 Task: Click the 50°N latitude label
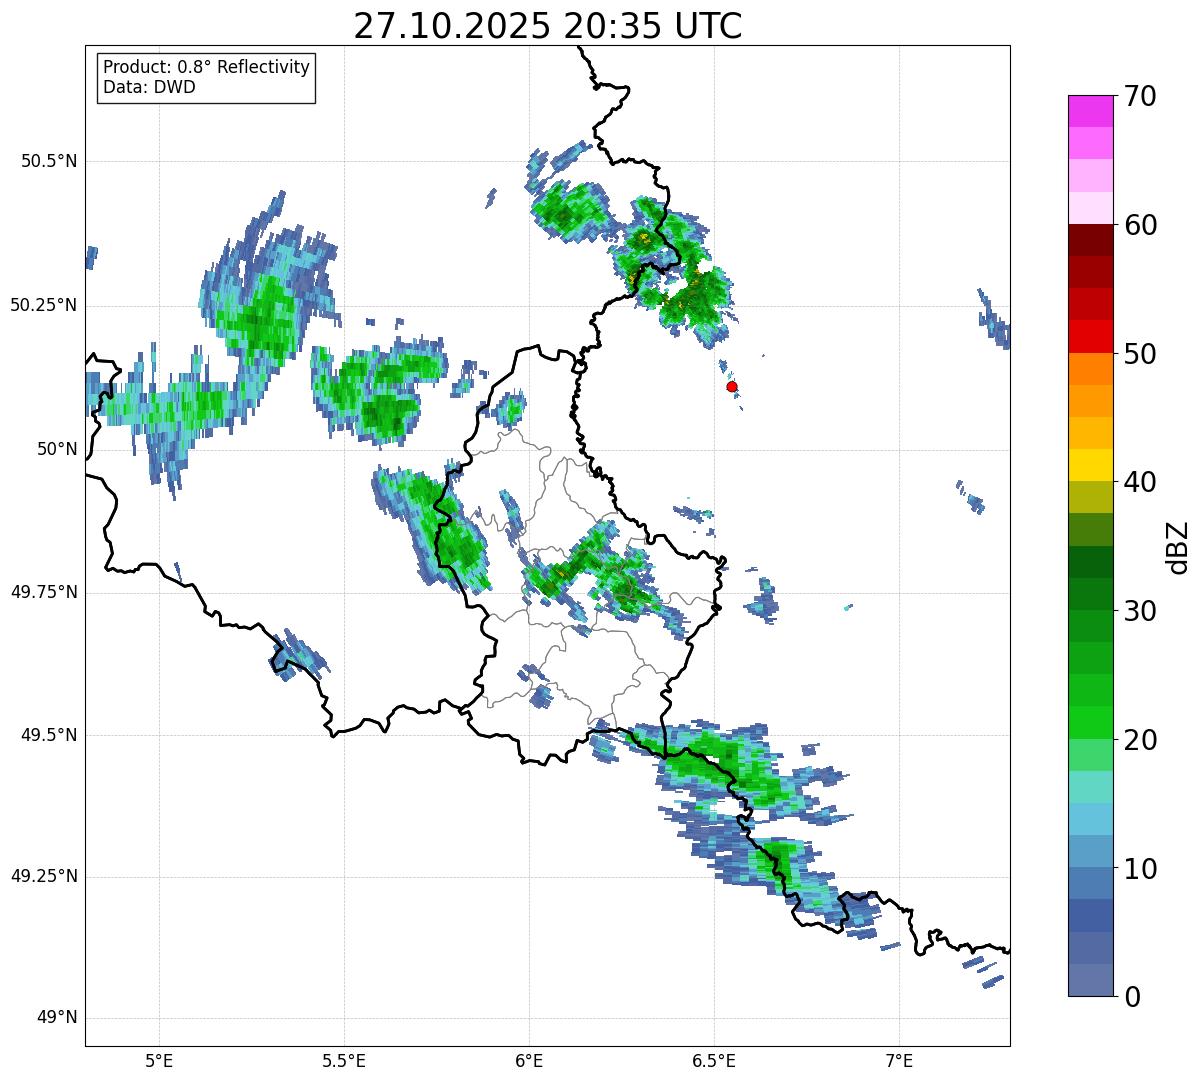point(57,449)
